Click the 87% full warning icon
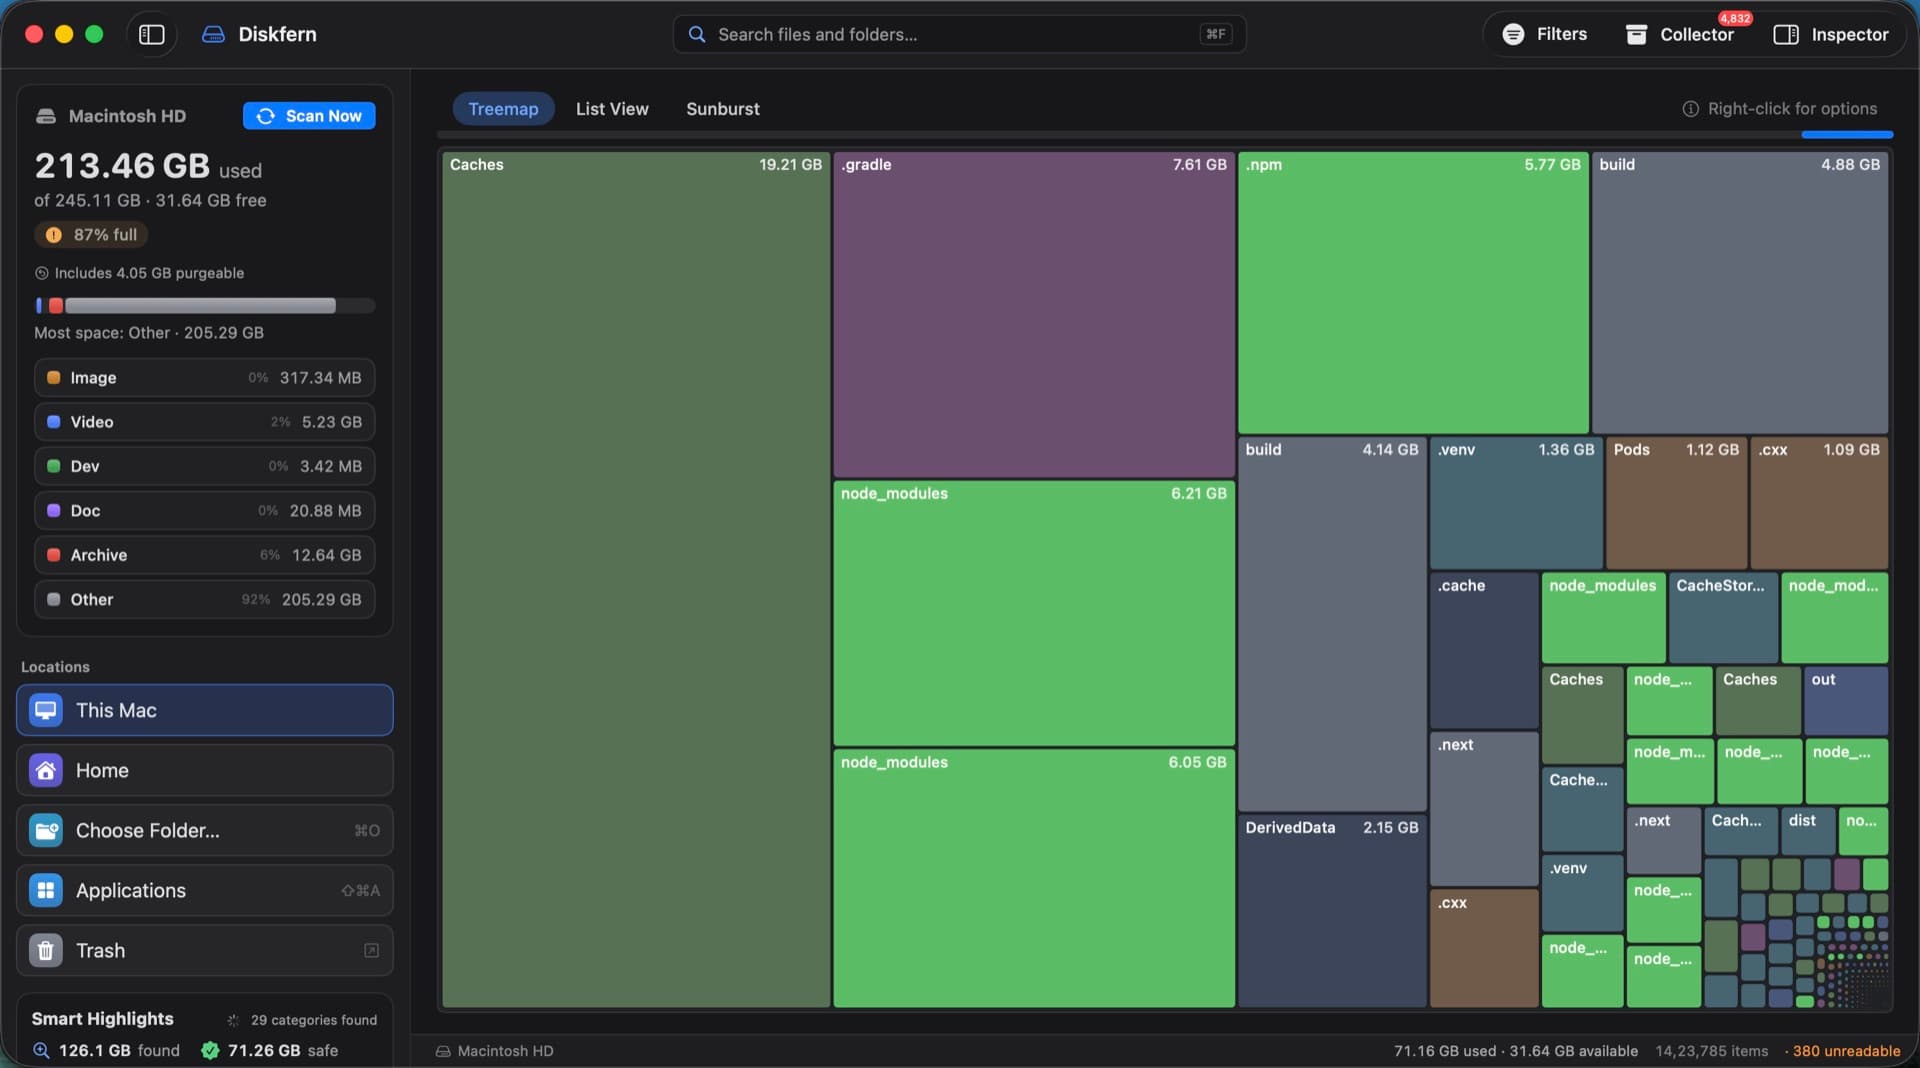Image resolution: width=1920 pixels, height=1068 pixels. [54, 235]
